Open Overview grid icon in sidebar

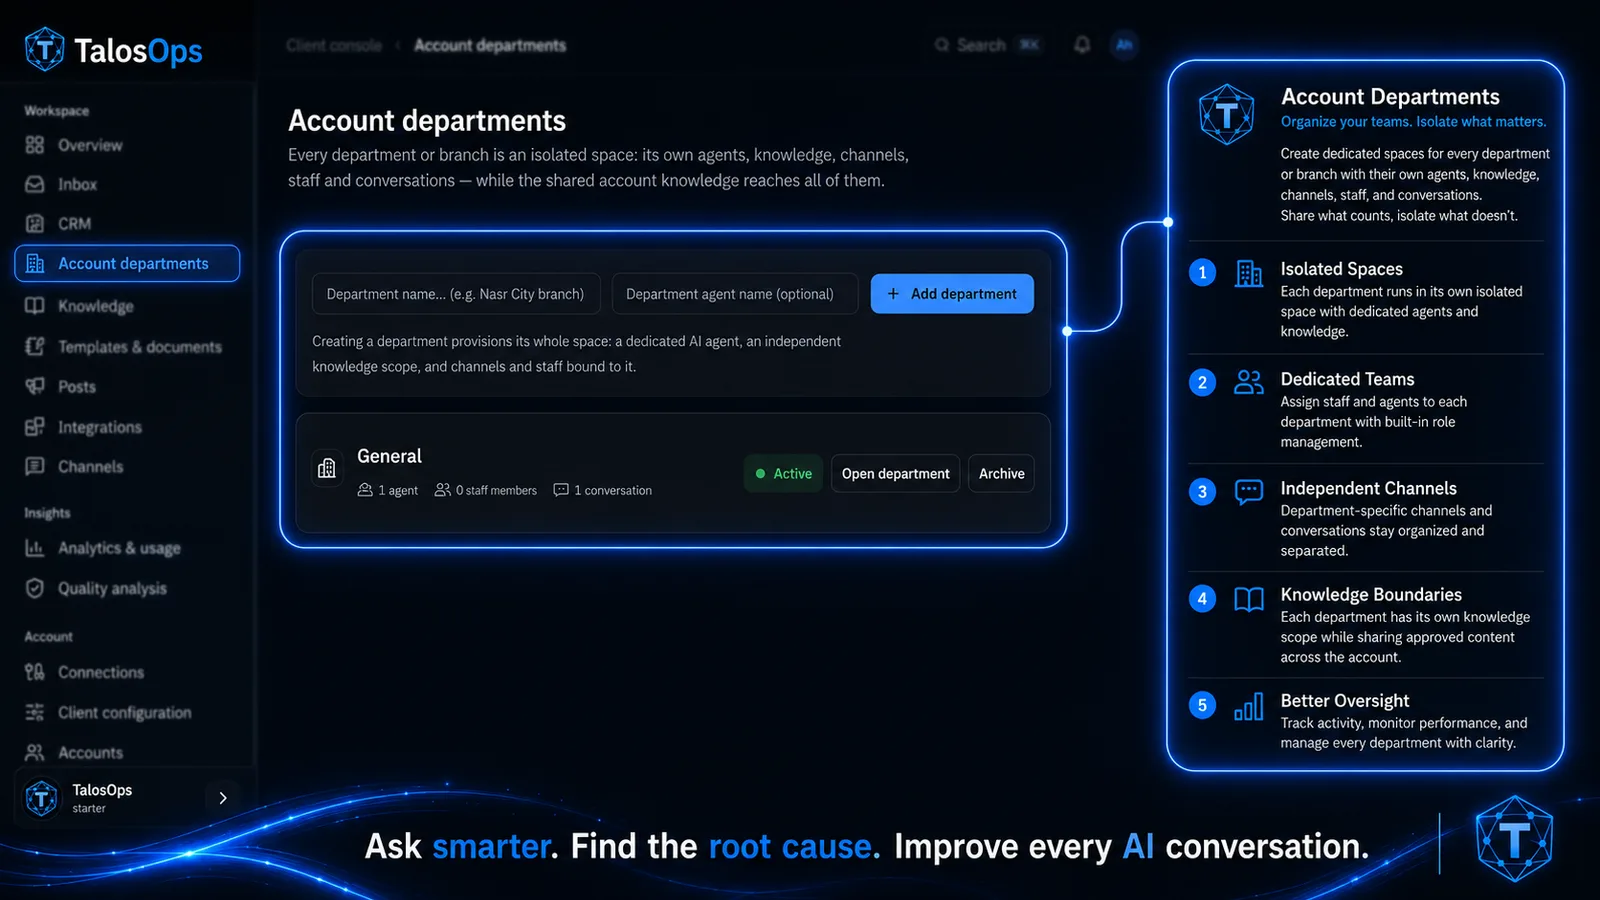click(x=35, y=145)
